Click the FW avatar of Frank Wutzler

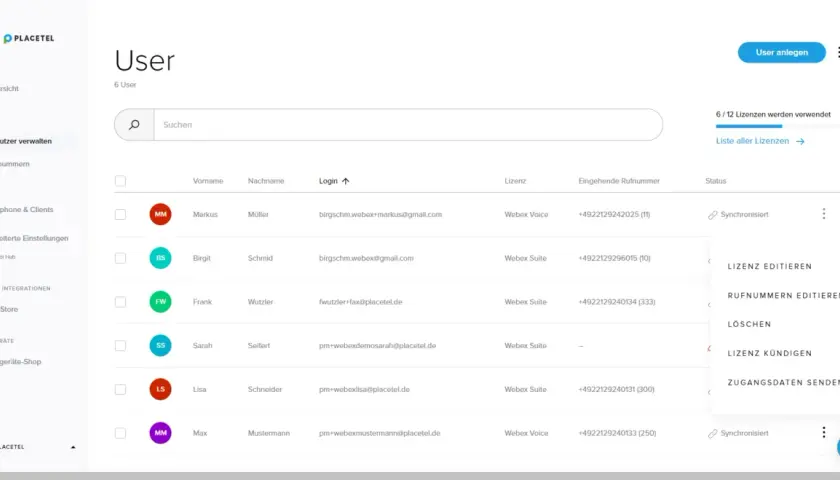[160, 302]
